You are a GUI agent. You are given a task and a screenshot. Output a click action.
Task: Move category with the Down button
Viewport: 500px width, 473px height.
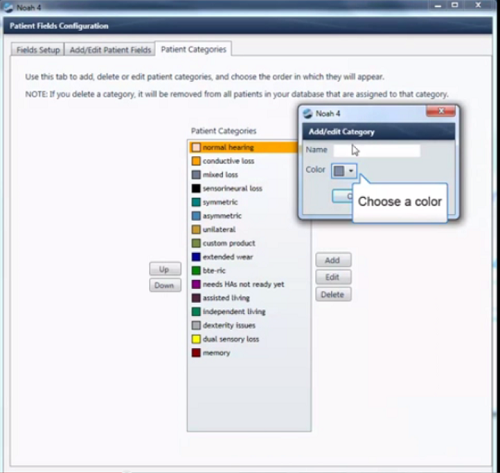165,285
